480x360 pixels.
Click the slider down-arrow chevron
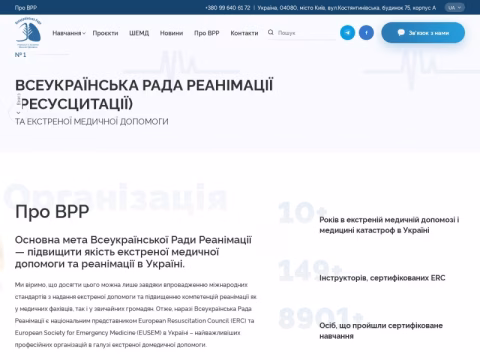[18, 113]
